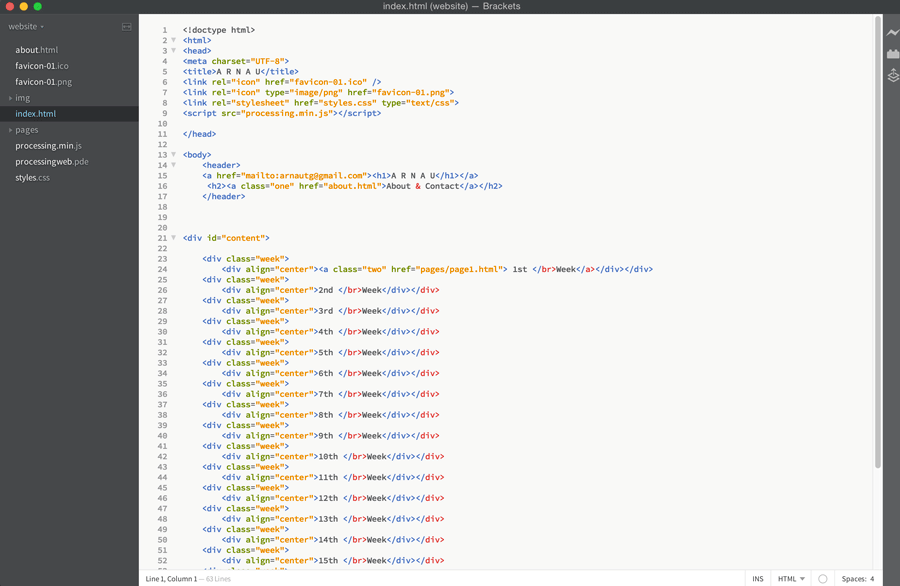The height and width of the screenshot is (586, 900).
Task: Open styles.css in the file tree
Action: click(x=32, y=178)
